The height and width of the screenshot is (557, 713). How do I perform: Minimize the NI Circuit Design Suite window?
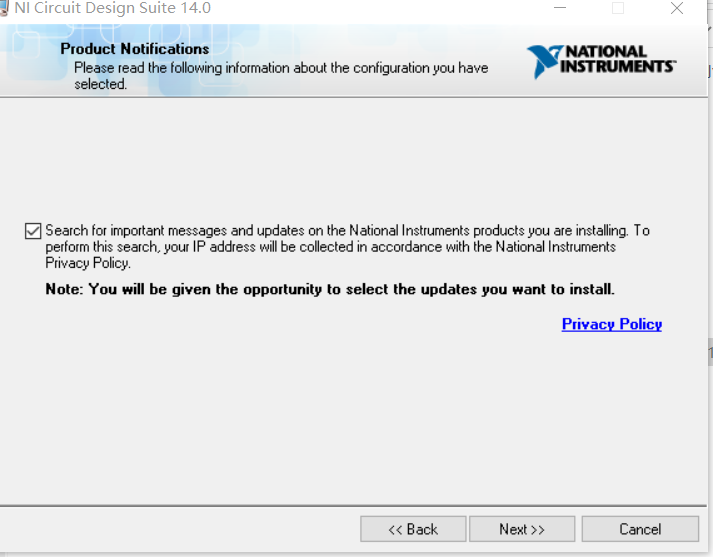[x=560, y=8]
